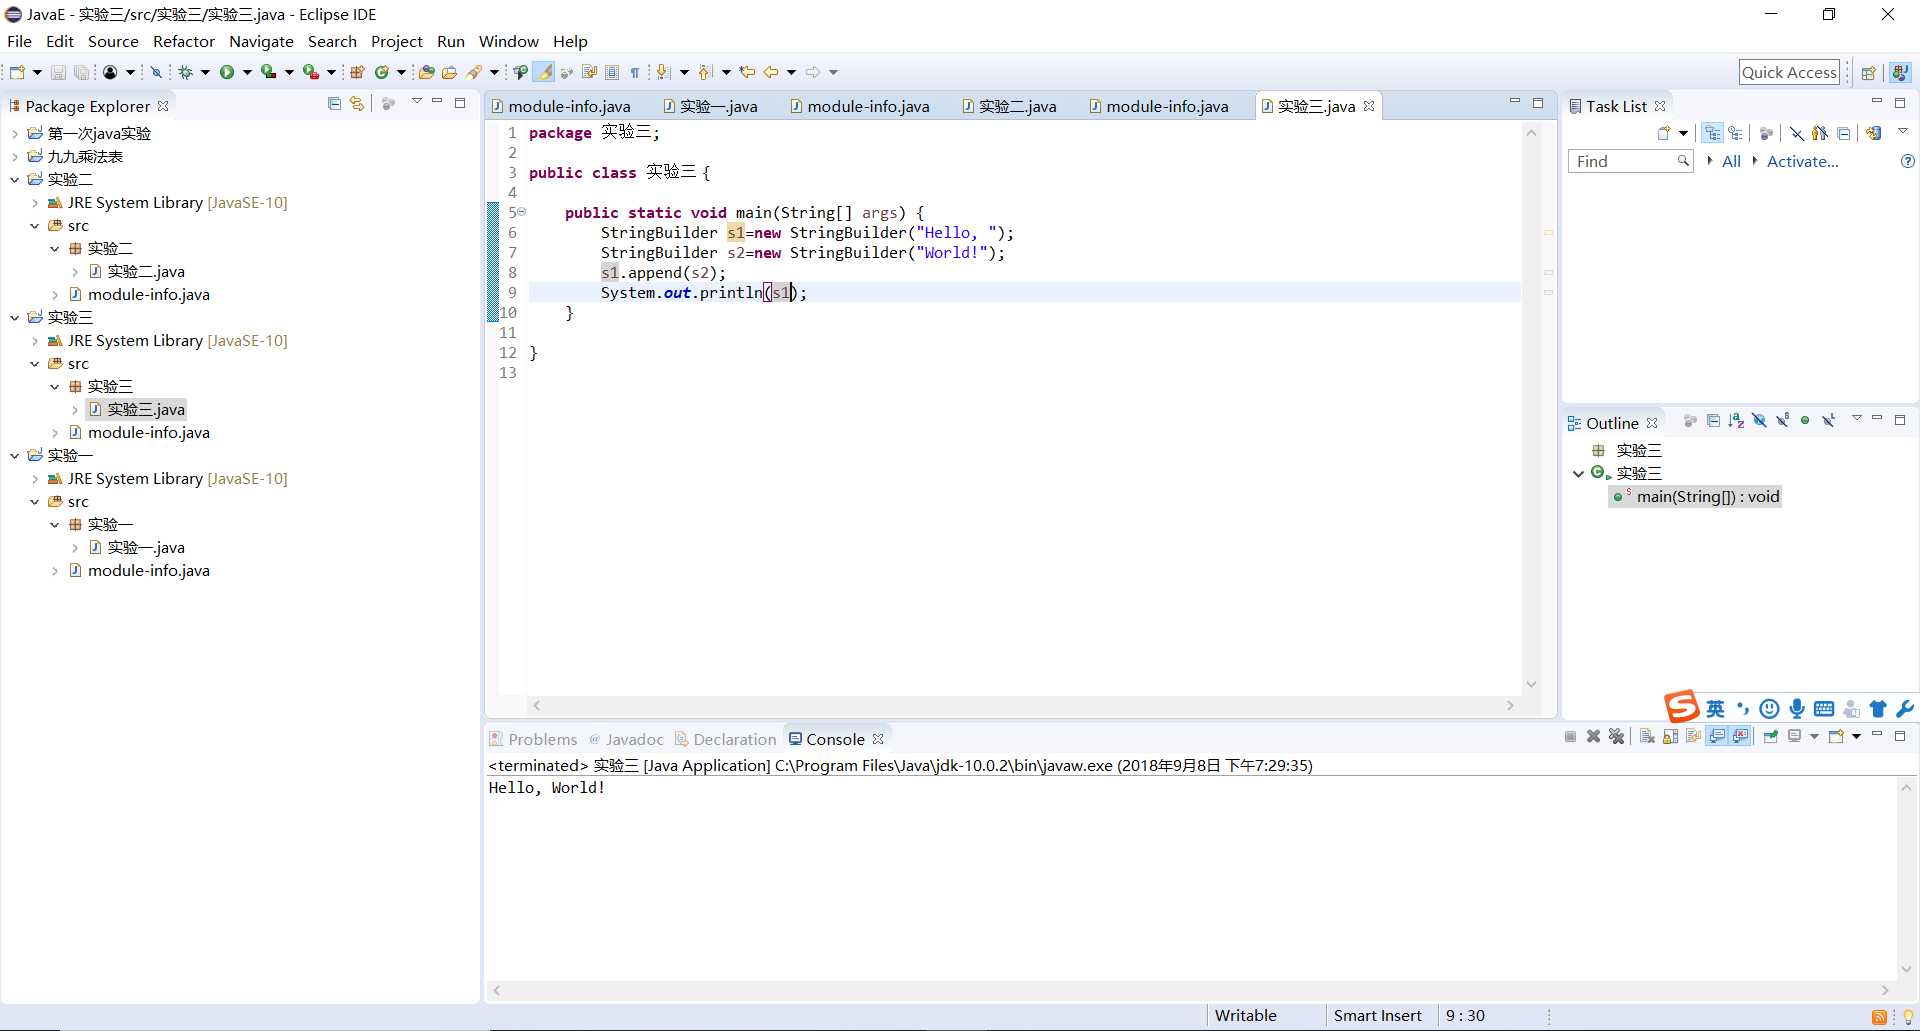
Task: Toggle Mark Occurrences highlighter in toolbar
Action: [x=544, y=72]
